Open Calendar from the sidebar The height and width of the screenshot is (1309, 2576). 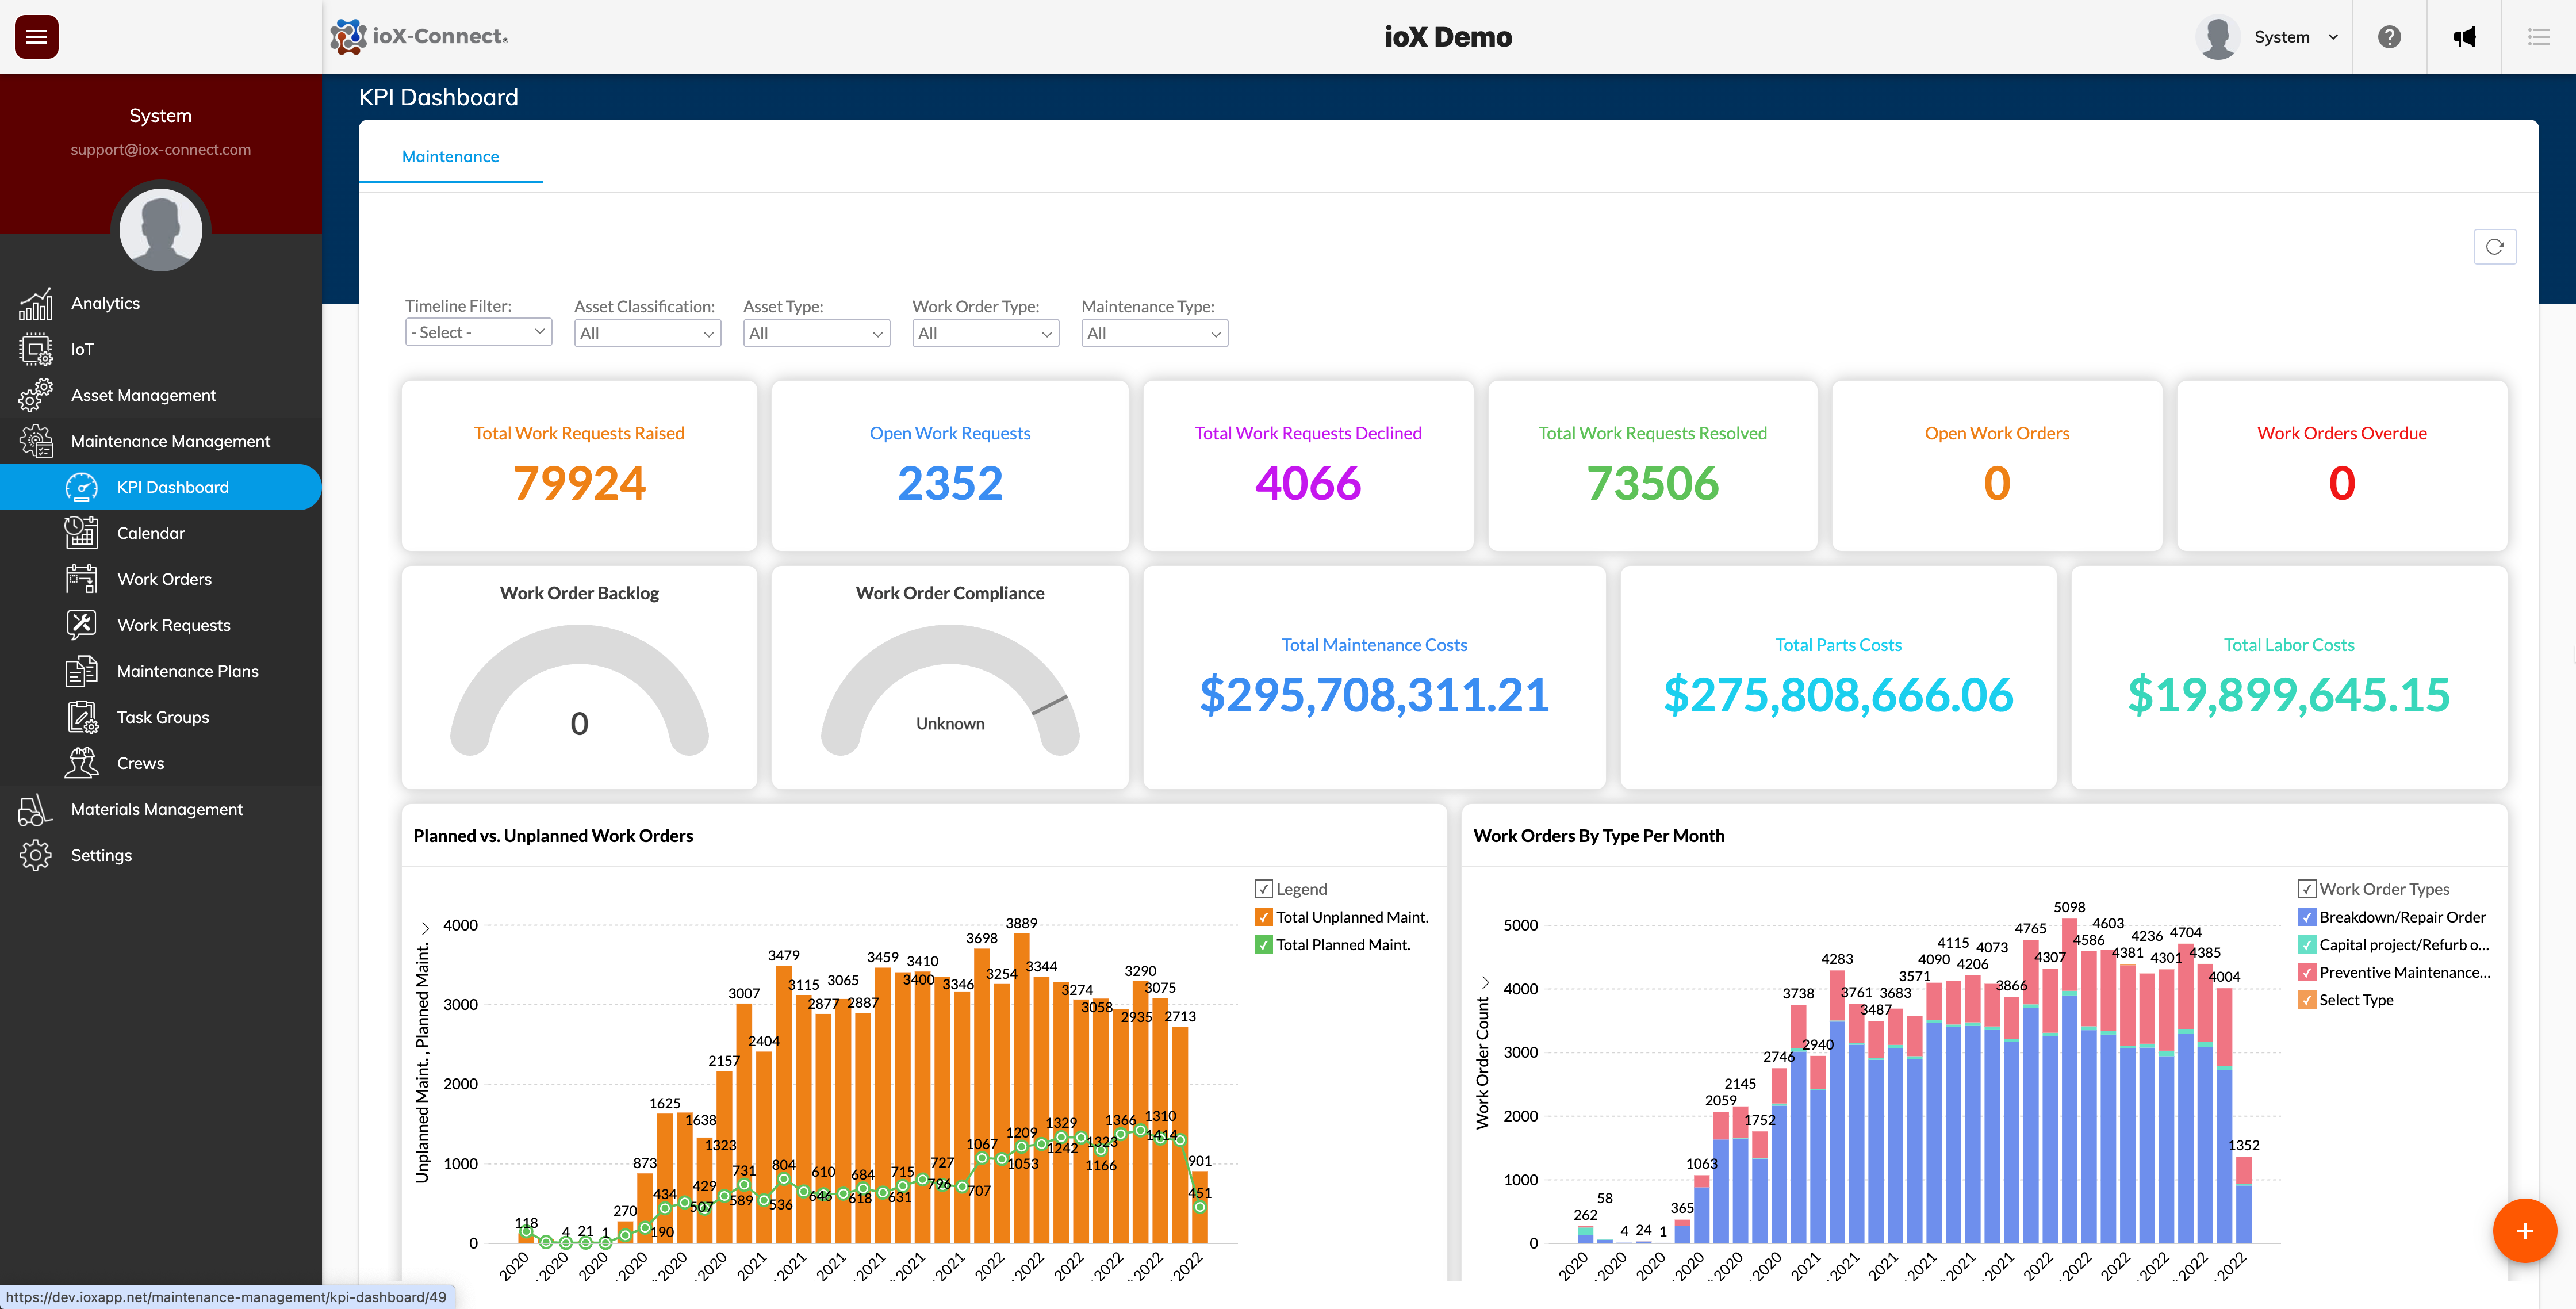click(x=151, y=533)
